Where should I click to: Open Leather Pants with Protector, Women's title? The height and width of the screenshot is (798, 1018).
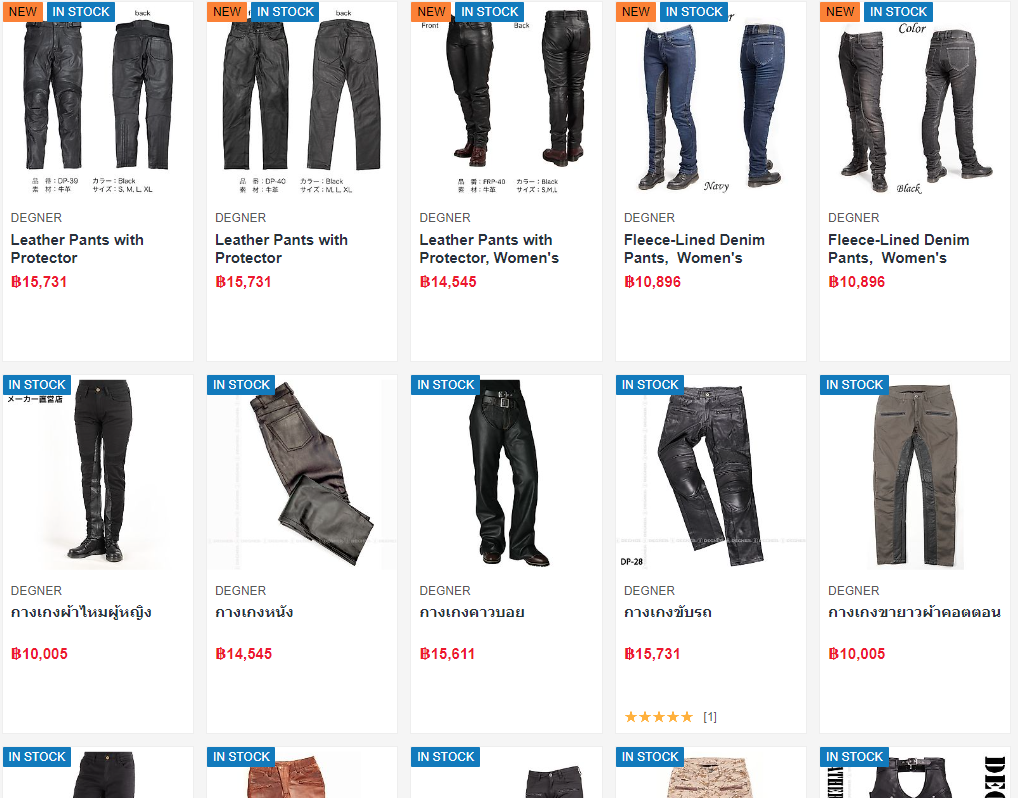point(489,249)
